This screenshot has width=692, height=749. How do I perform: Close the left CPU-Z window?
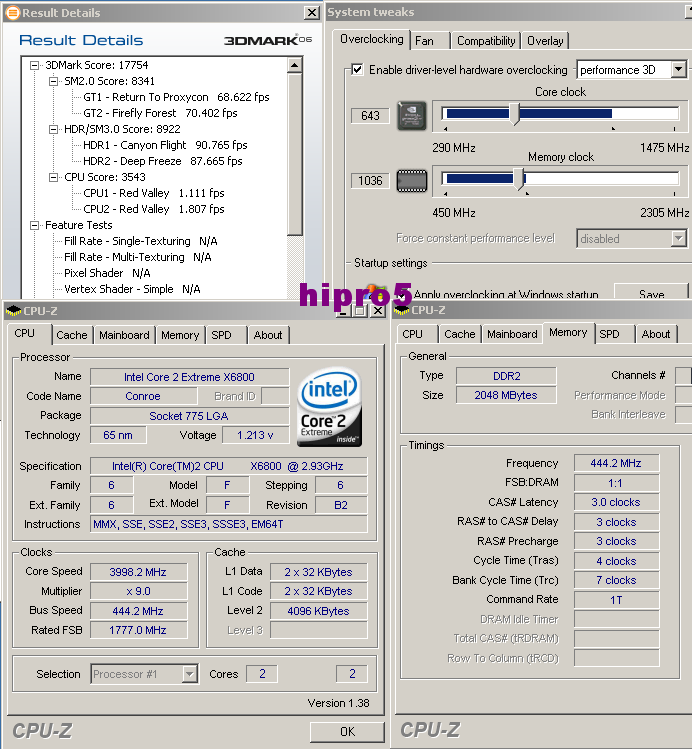378,311
